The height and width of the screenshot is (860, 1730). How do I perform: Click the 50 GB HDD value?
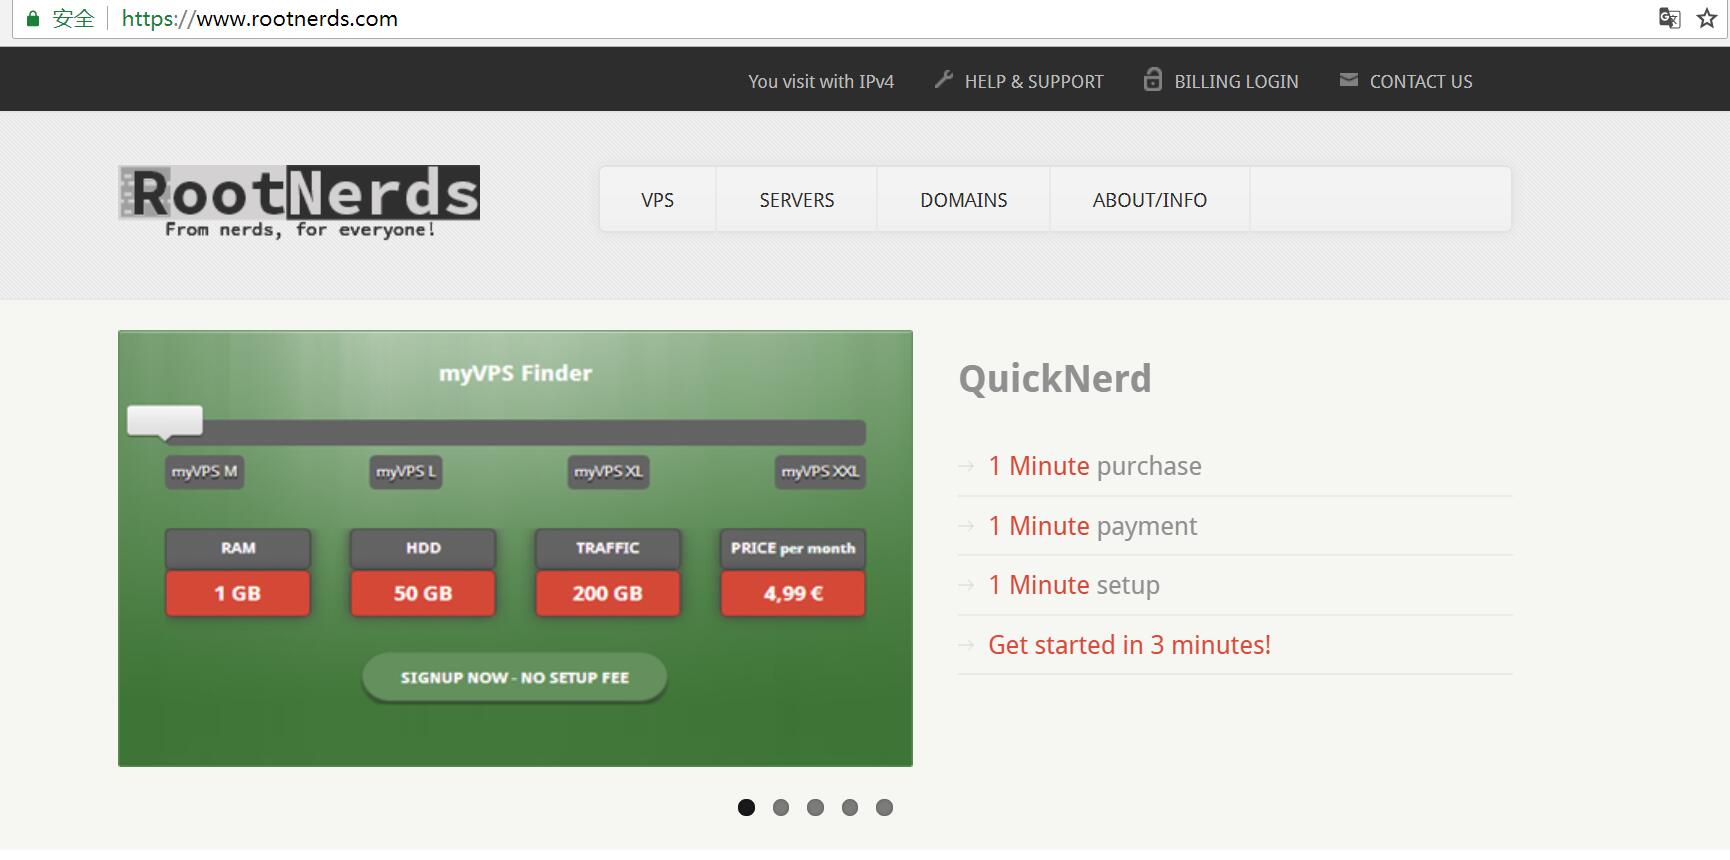click(423, 593)
